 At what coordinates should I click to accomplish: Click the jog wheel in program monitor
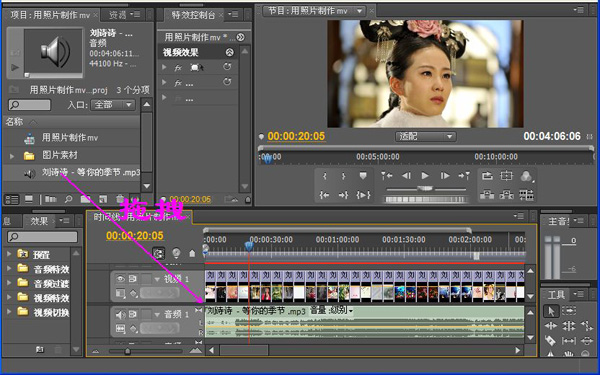coord(426,199)
